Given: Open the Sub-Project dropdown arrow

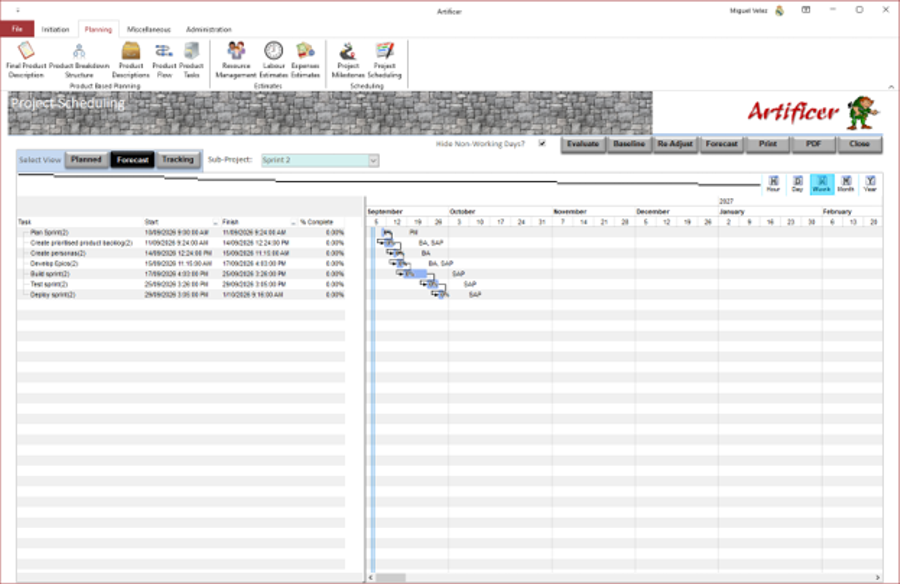Looking at the screenshot, I should 374,160.
